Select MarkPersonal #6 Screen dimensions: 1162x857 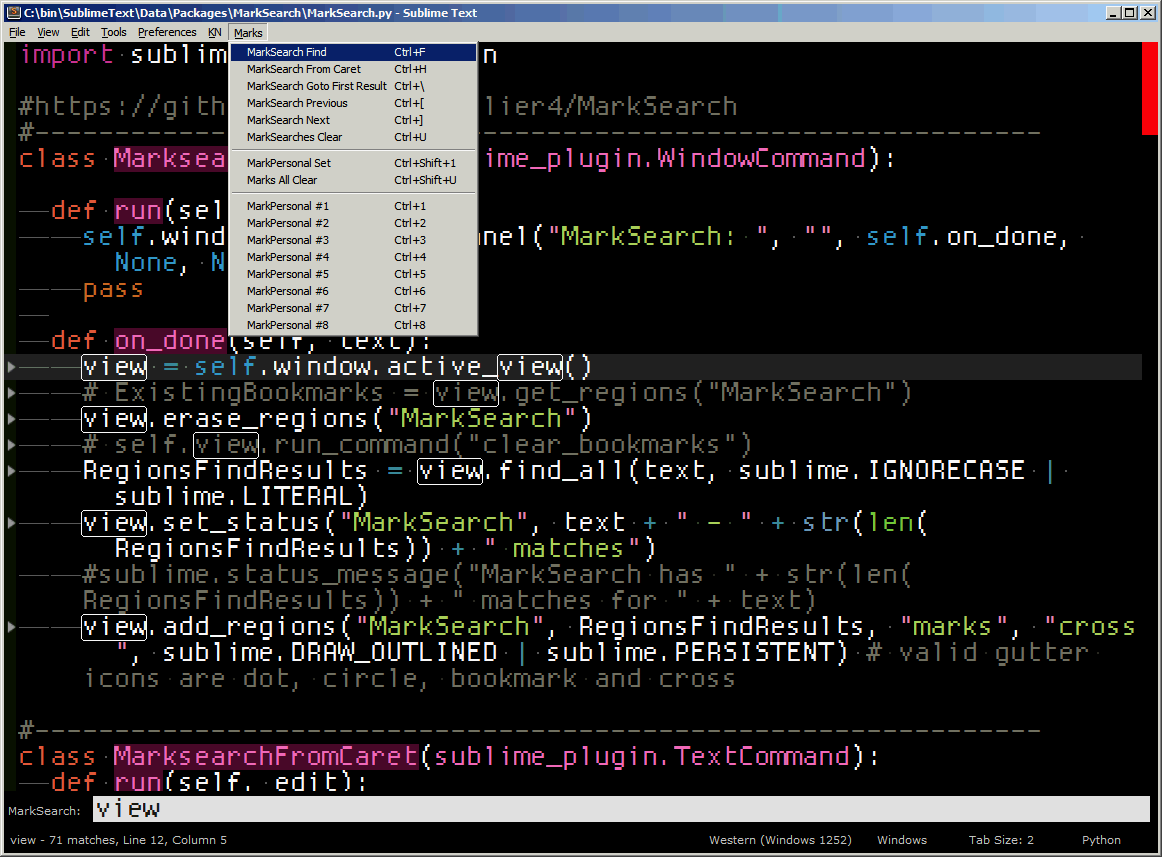pyautogui.click(x=353, y=291)
